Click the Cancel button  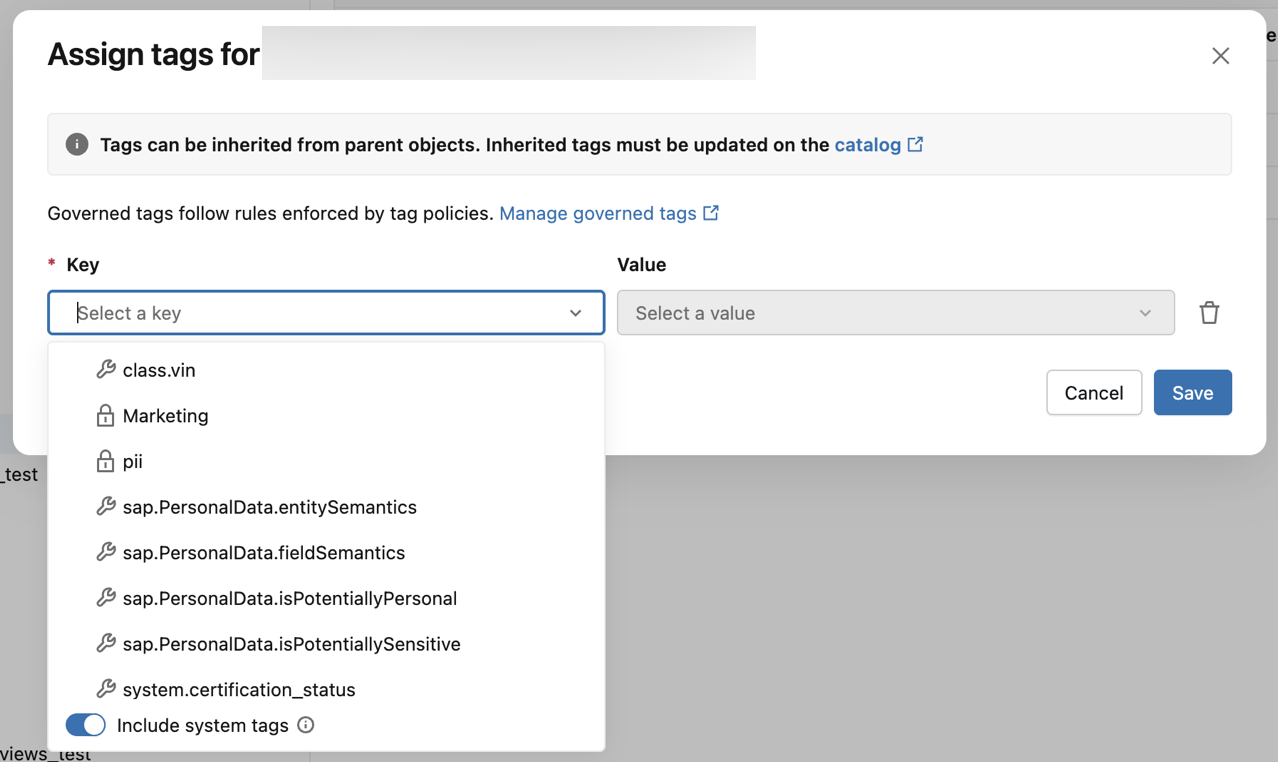(x=1094, y=393)
